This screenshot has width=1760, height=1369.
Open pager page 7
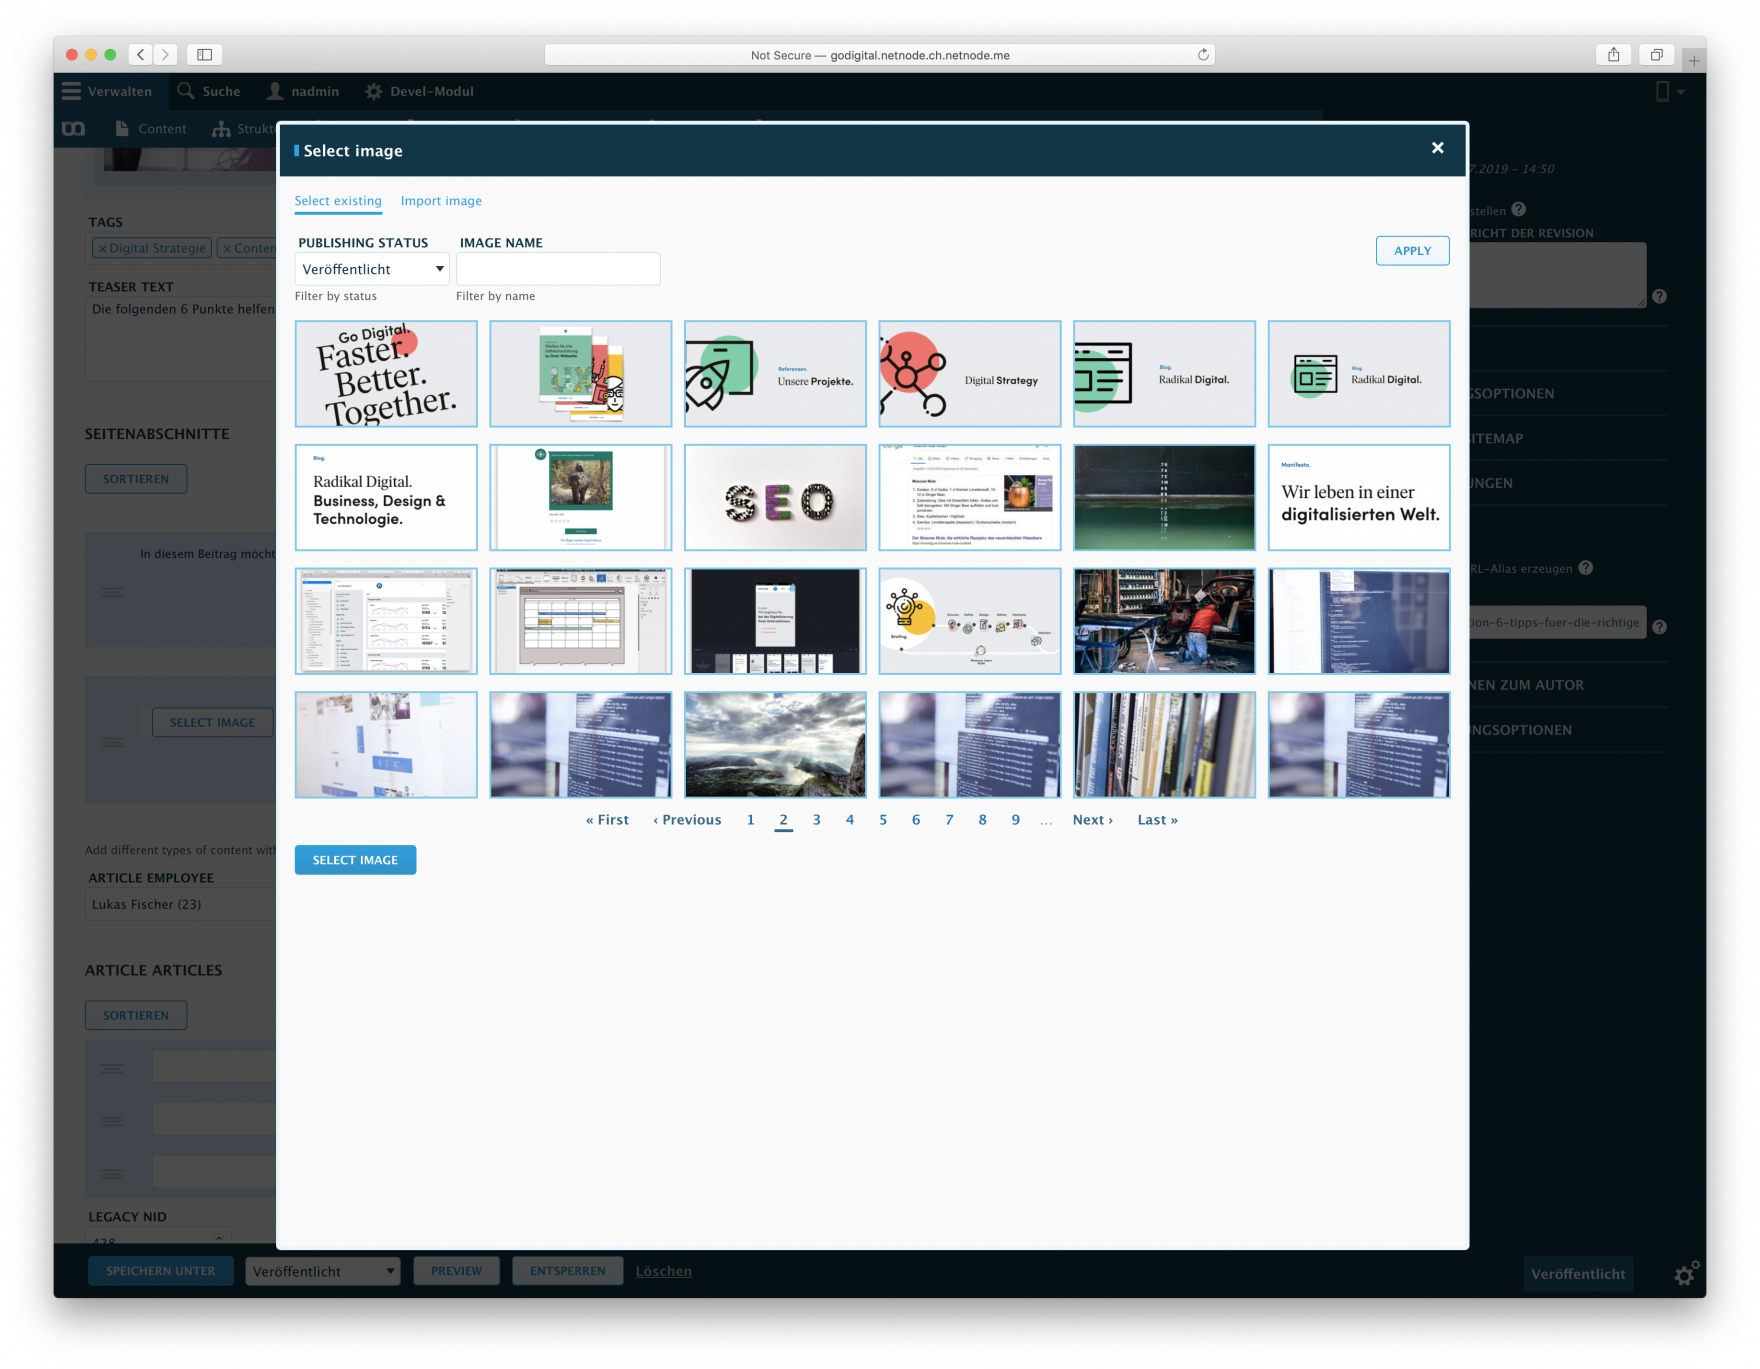coord(949,820)
